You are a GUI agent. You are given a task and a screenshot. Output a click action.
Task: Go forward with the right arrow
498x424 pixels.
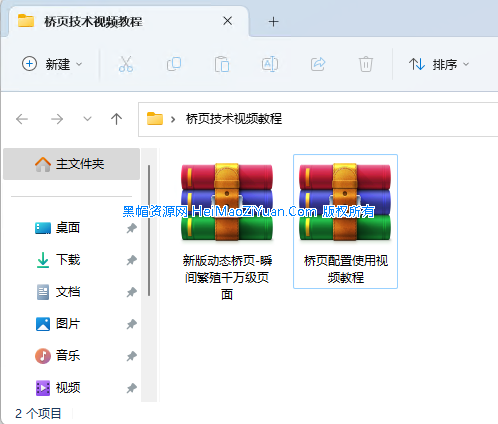tap(57, 119)
